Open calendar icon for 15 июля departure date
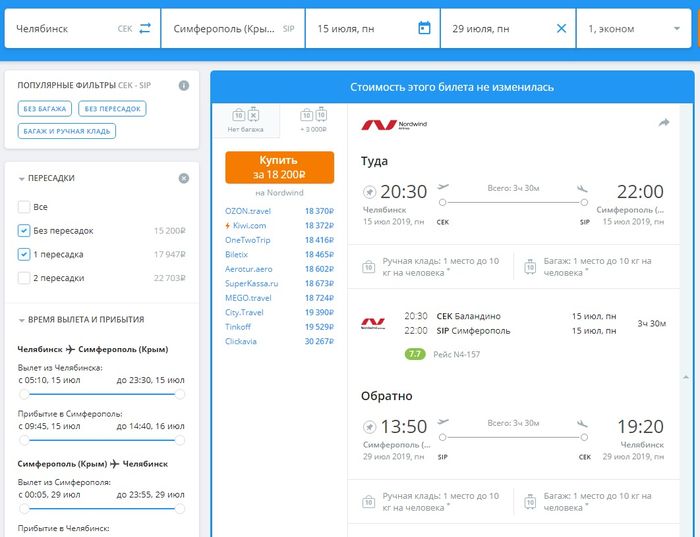The height and width of the screenshot is (537, 700). pos(424,28)
